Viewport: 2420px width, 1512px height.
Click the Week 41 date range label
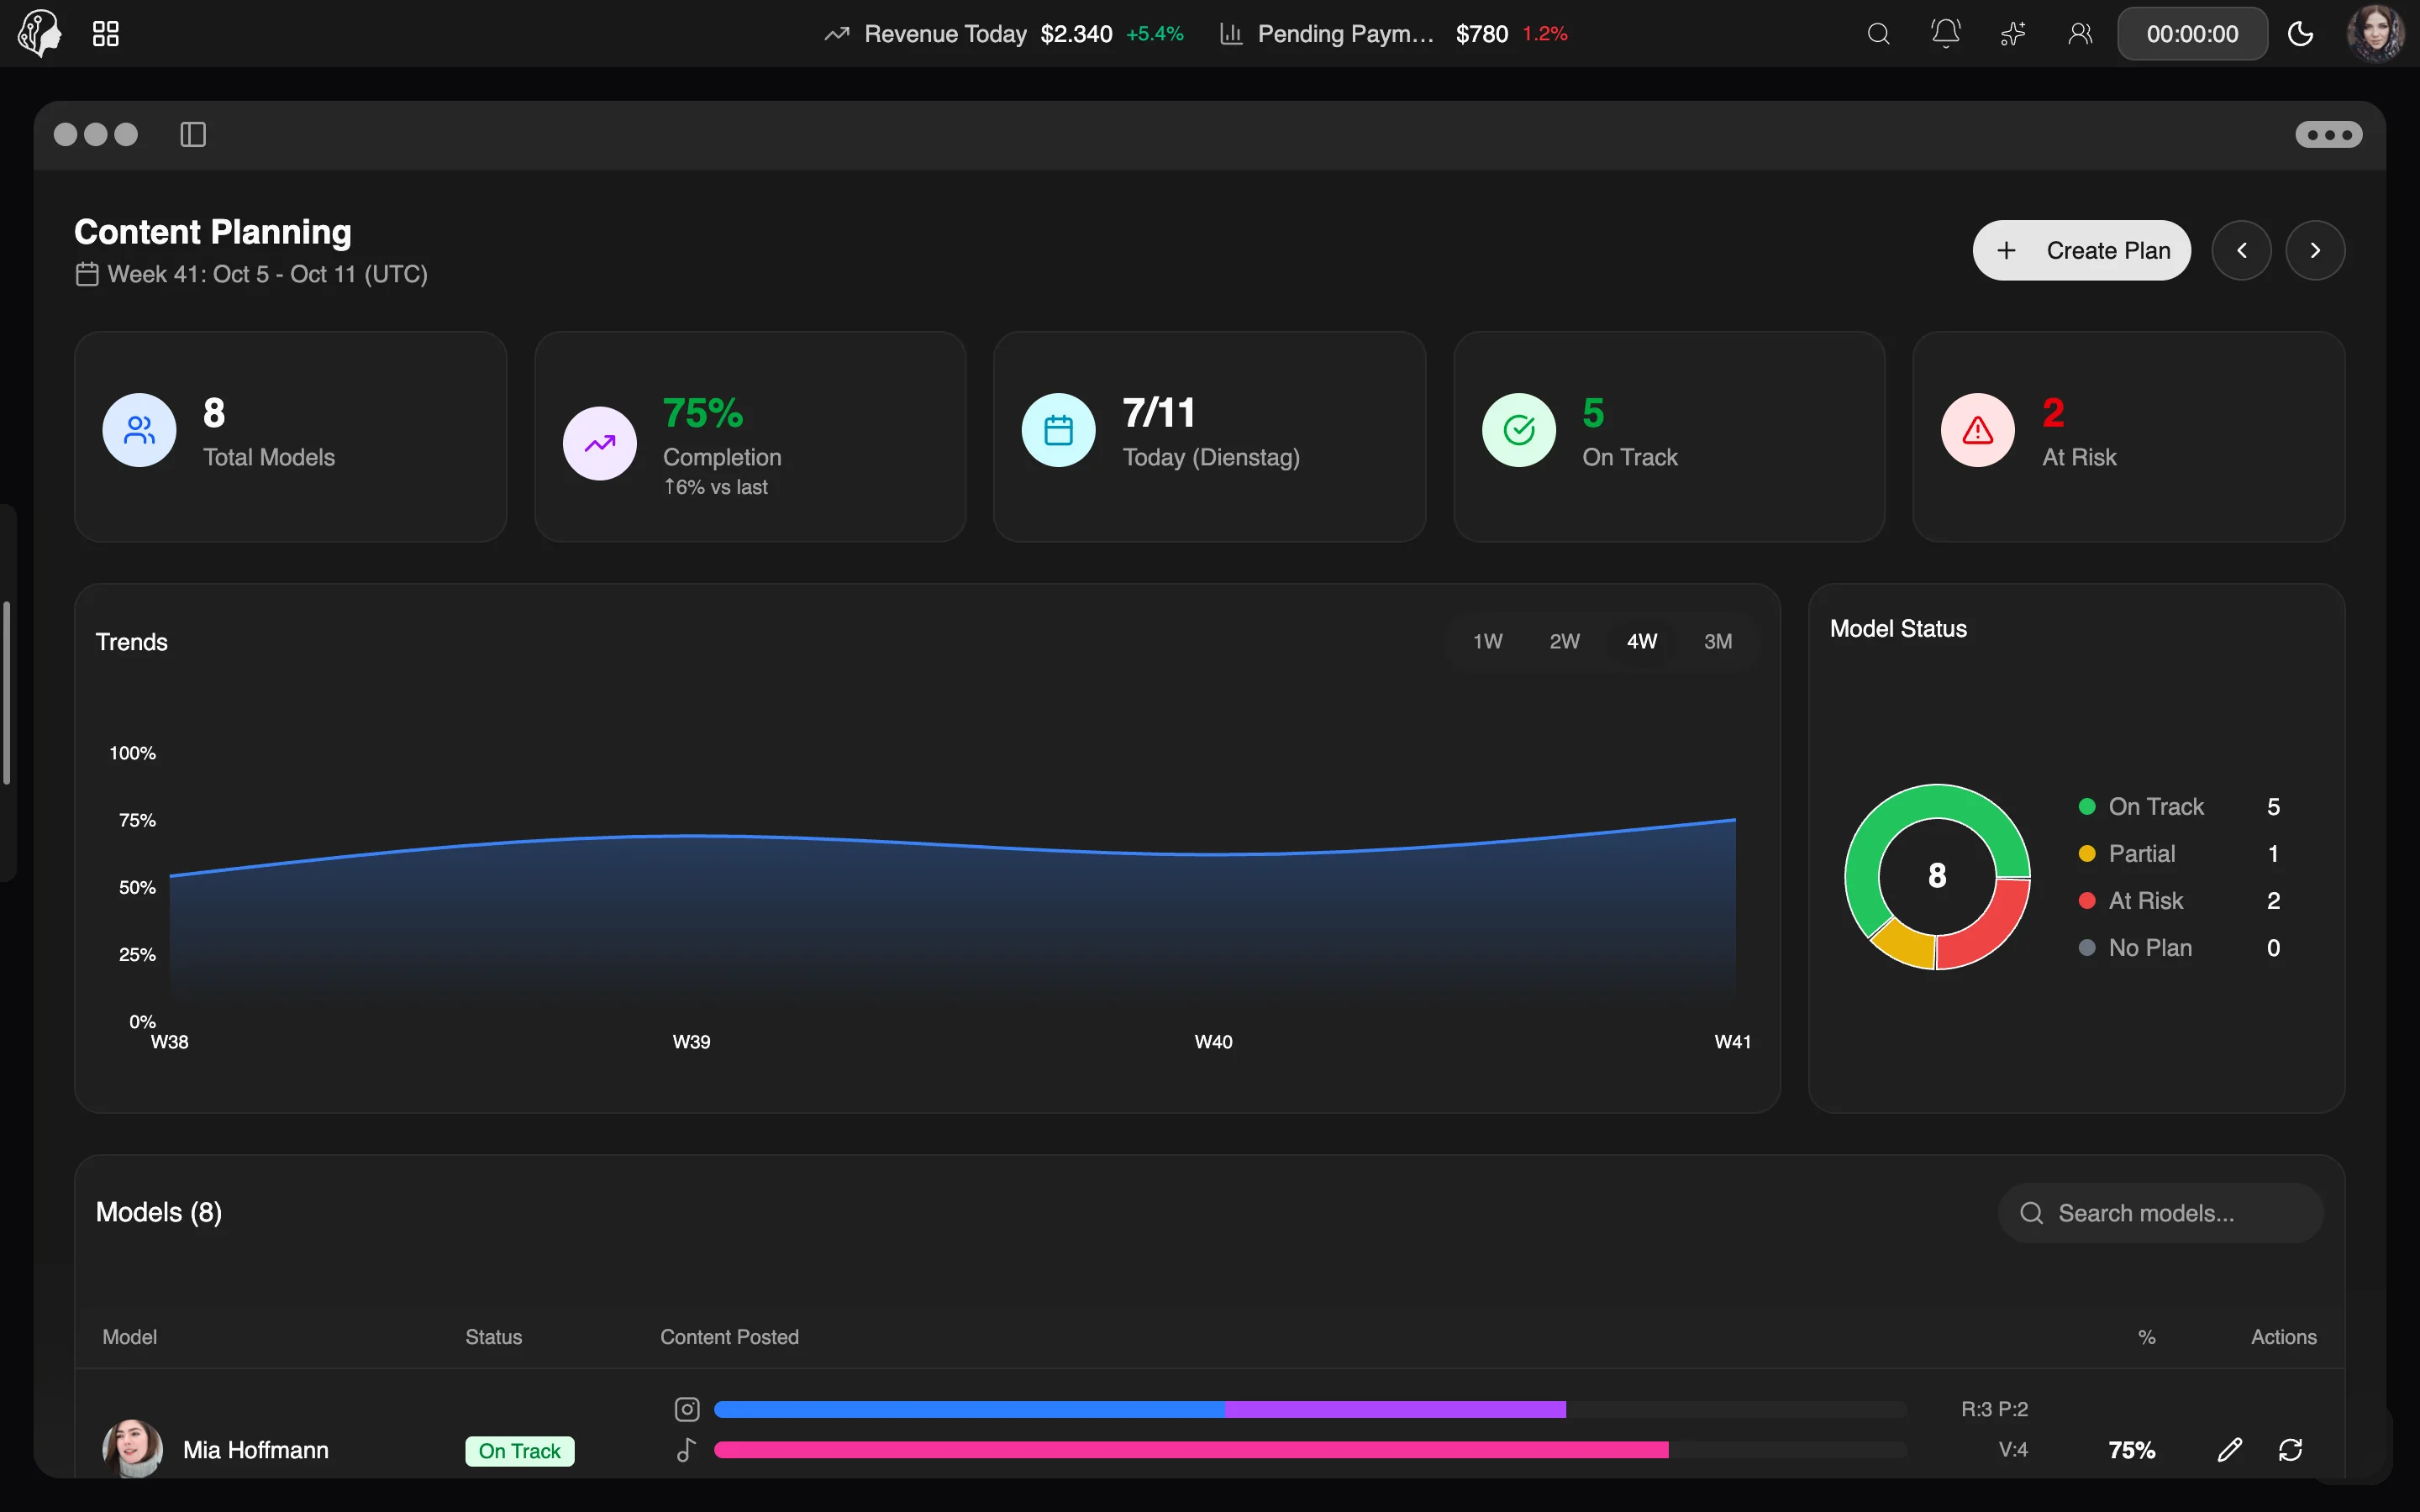point(267,274)
